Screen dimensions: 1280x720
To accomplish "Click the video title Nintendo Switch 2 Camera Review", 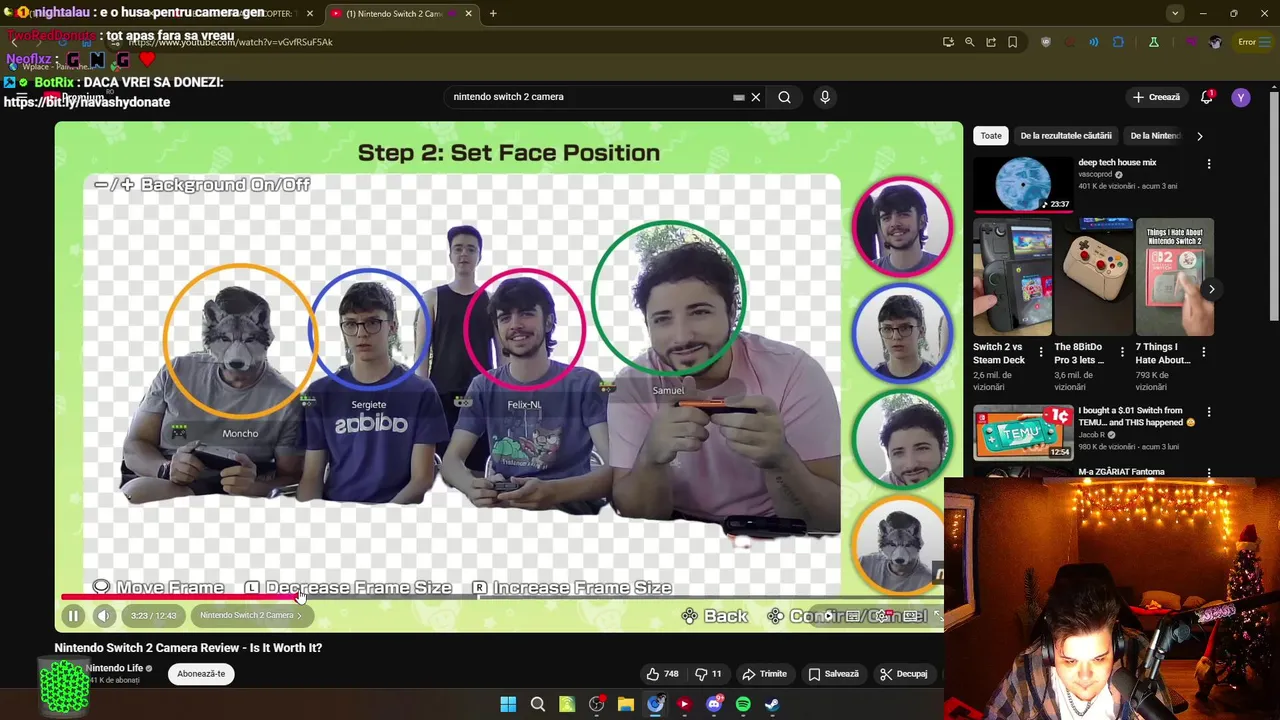I will coord(188,648).
